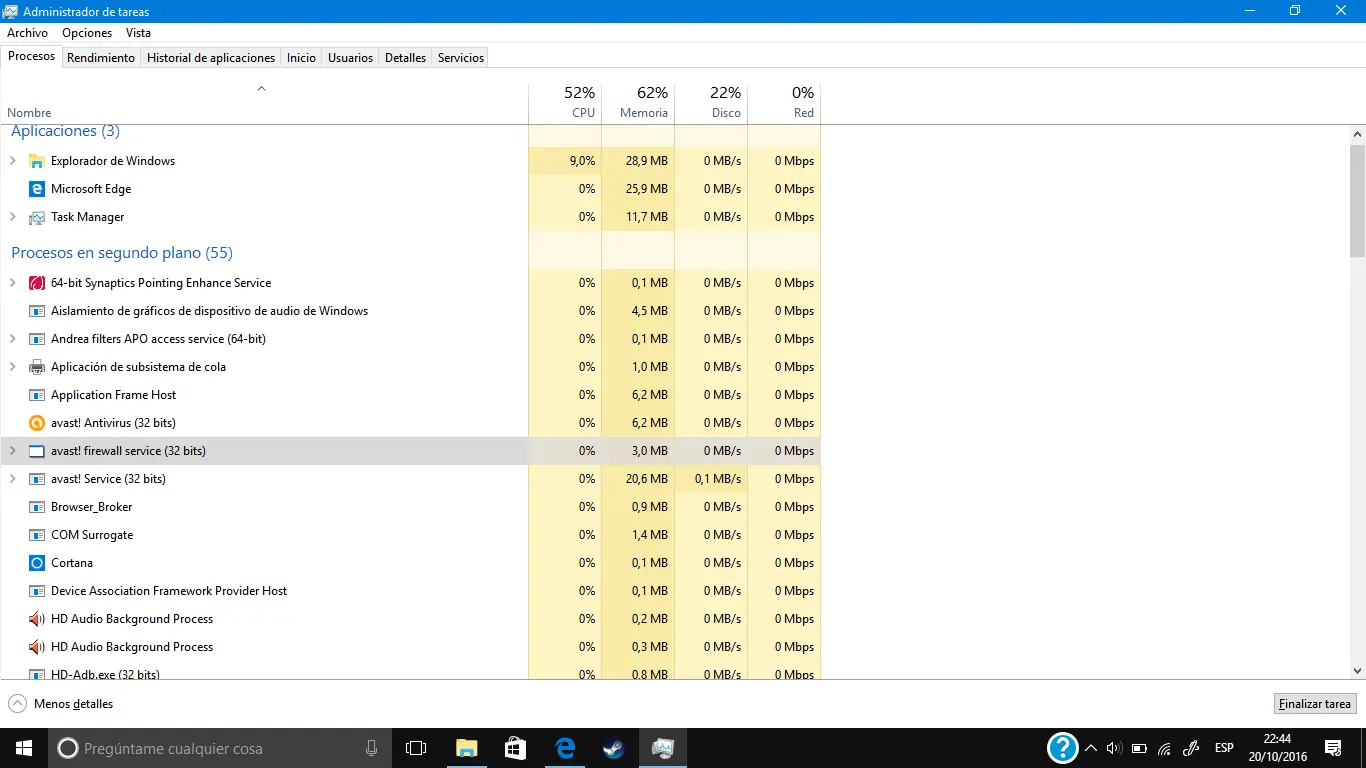
Task: Click the blue question mark help icon
Action: (1063, 748)
